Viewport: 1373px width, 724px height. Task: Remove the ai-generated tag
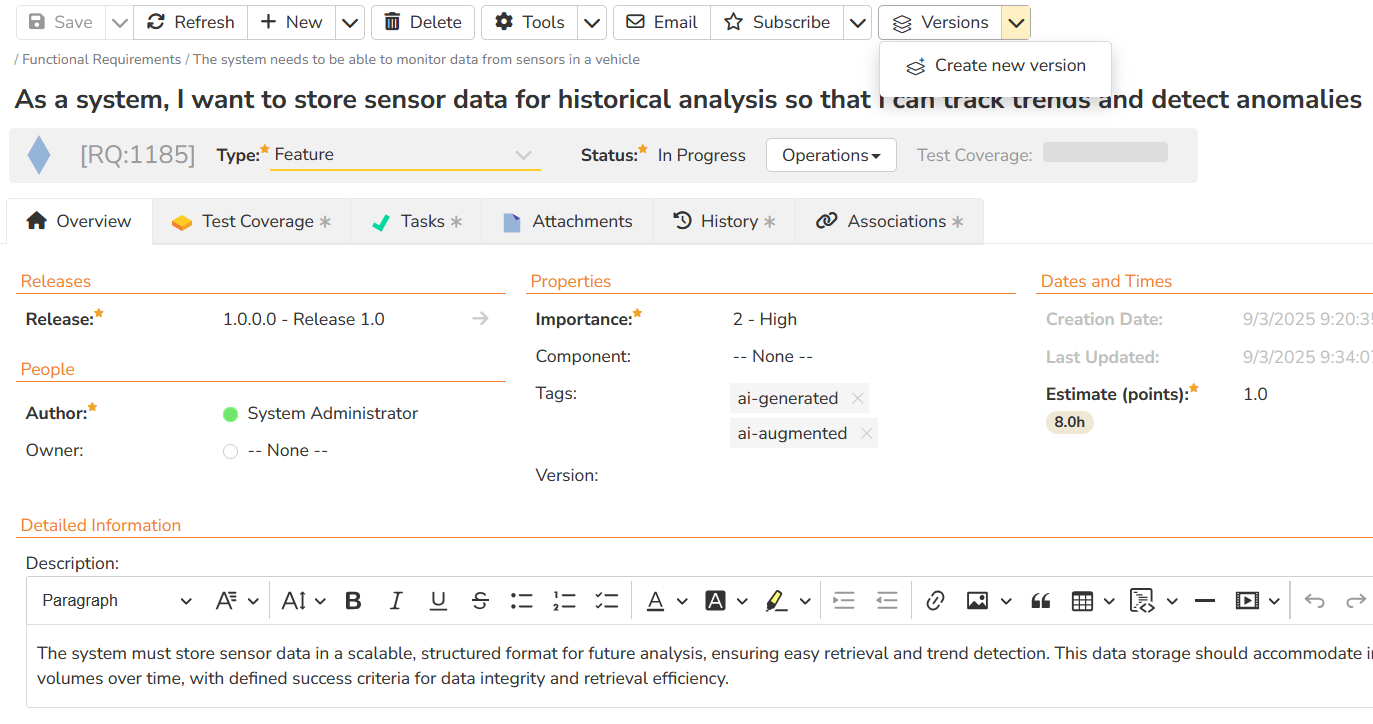[x=857, y=398]
